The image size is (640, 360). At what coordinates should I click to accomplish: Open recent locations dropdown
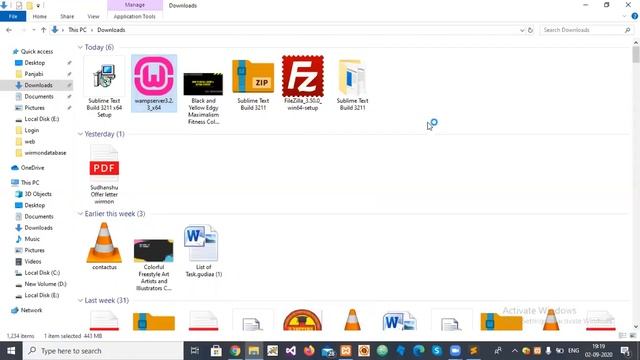(33, 30)
